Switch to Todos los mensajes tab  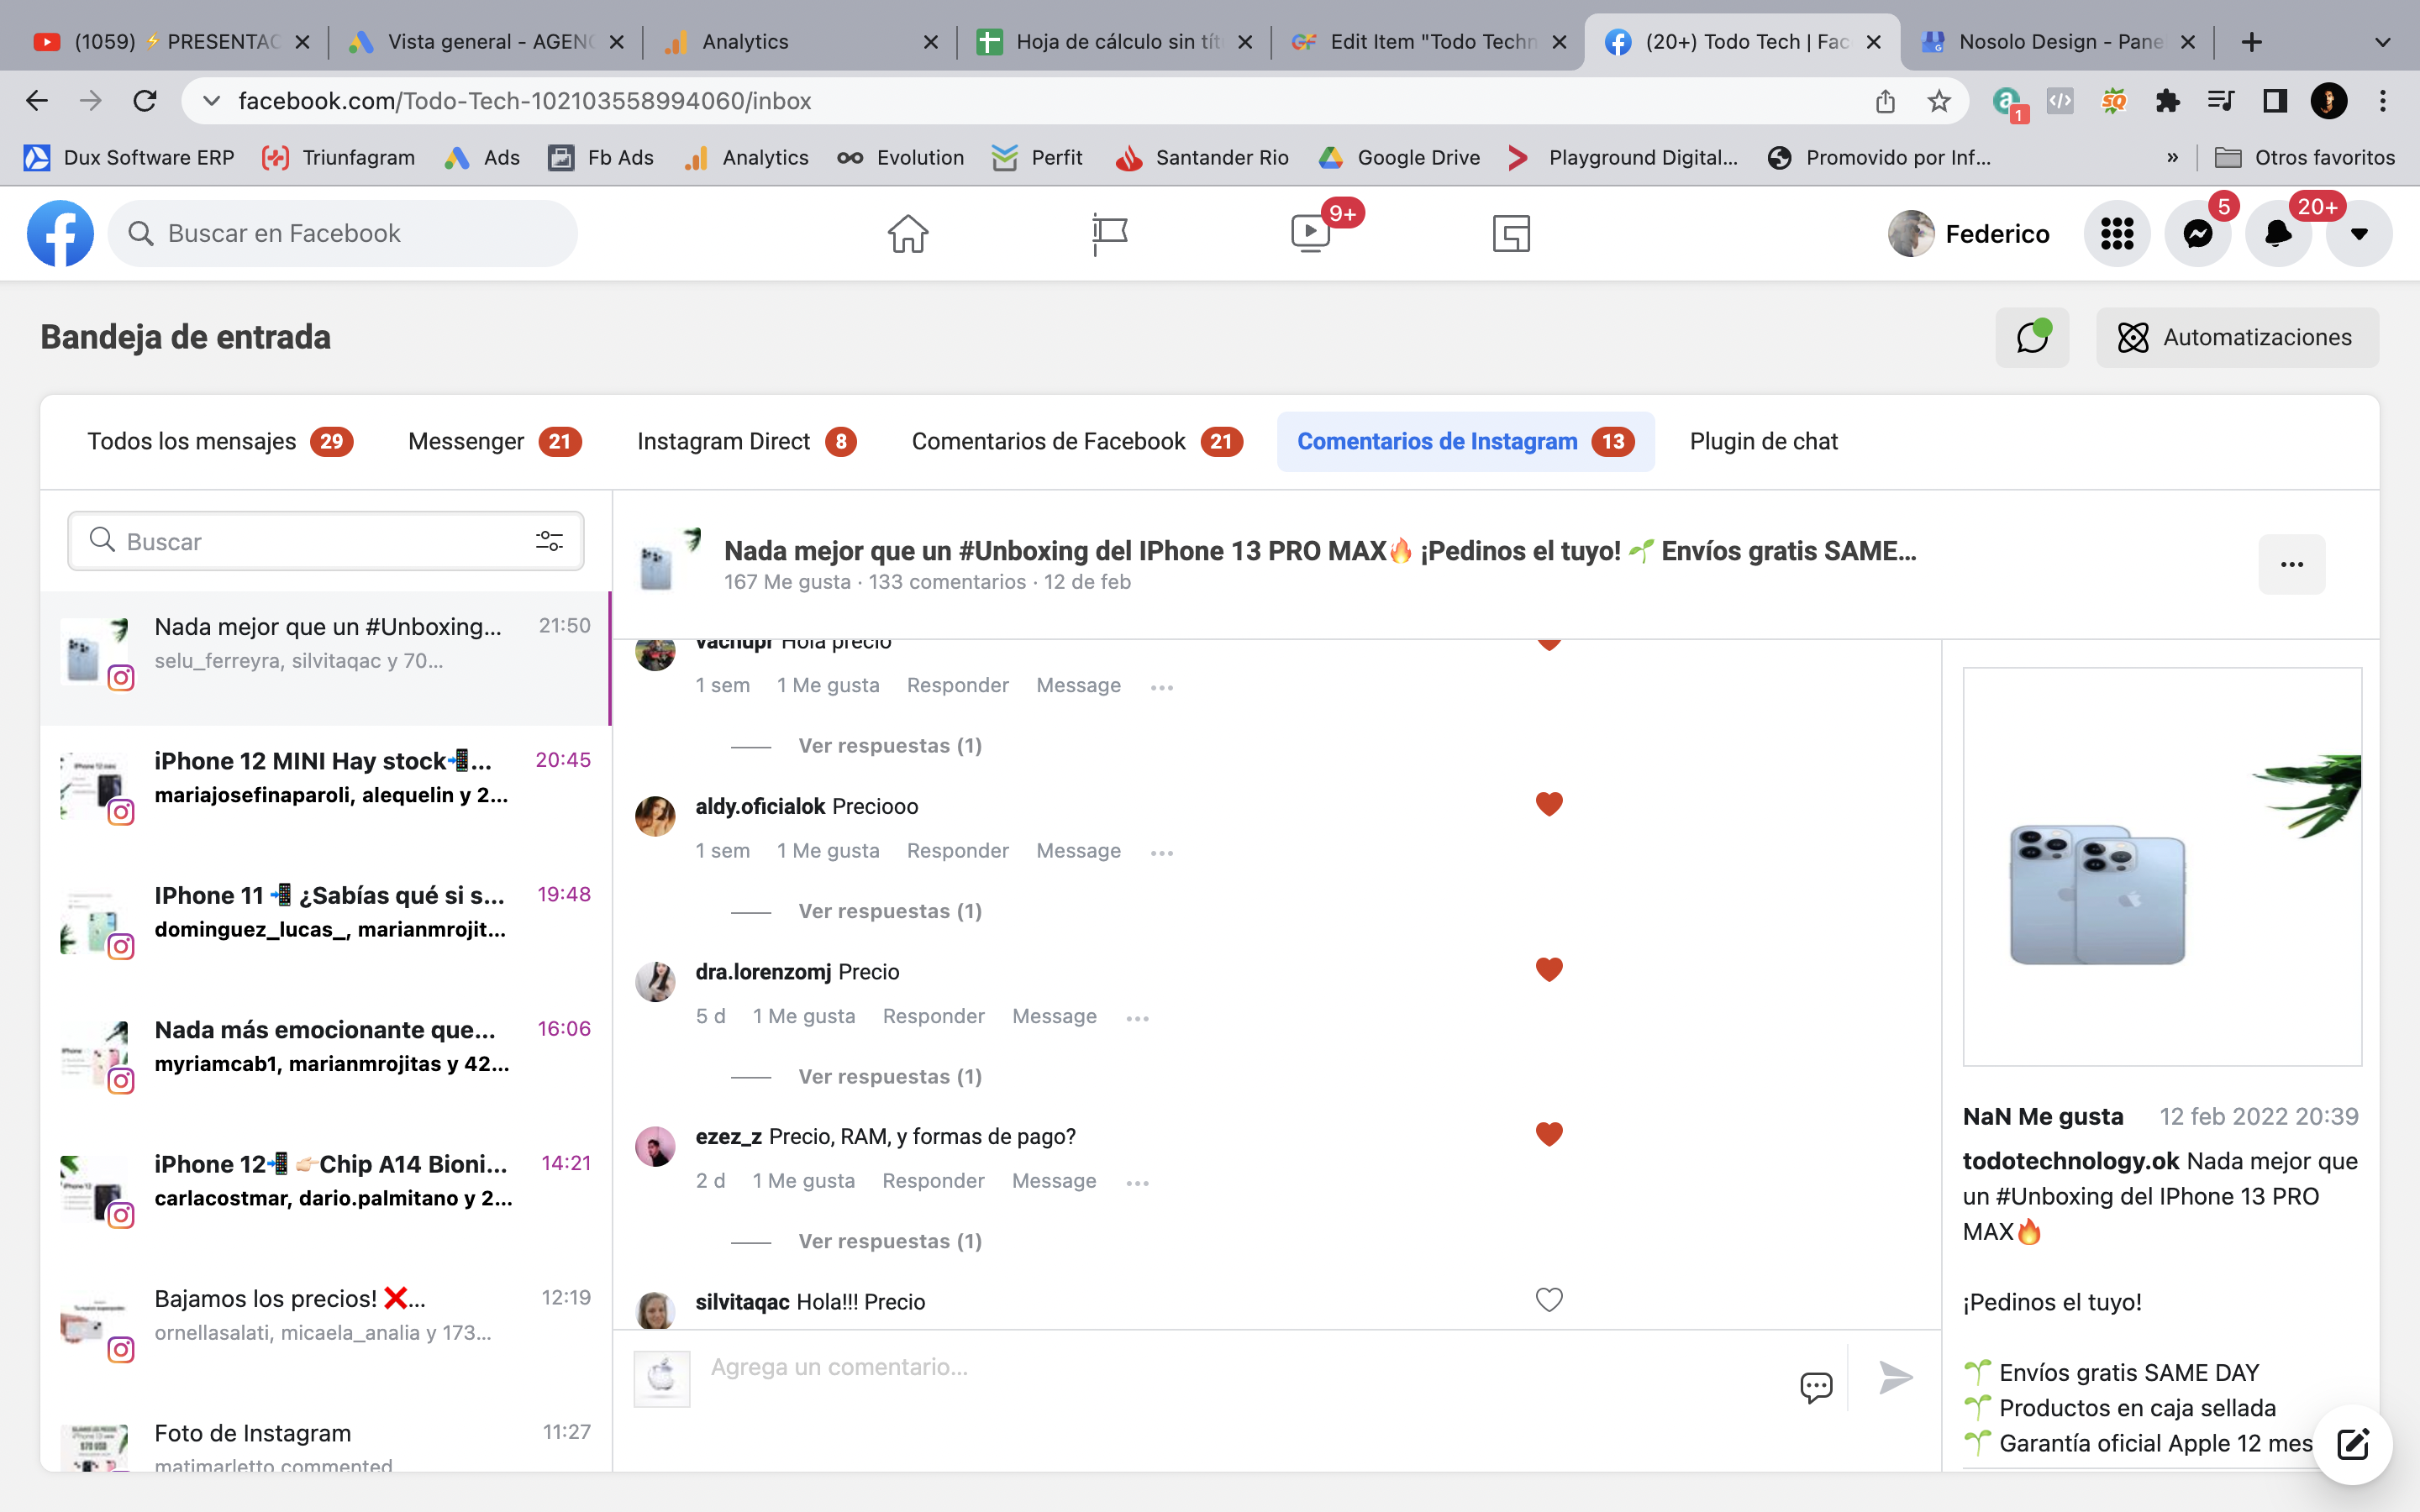[x=220, y=441]
